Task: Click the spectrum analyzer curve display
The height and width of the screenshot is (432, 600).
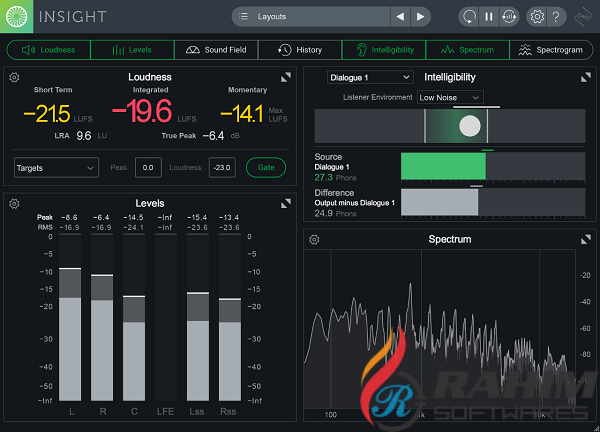Action: (x=440, y=329)
